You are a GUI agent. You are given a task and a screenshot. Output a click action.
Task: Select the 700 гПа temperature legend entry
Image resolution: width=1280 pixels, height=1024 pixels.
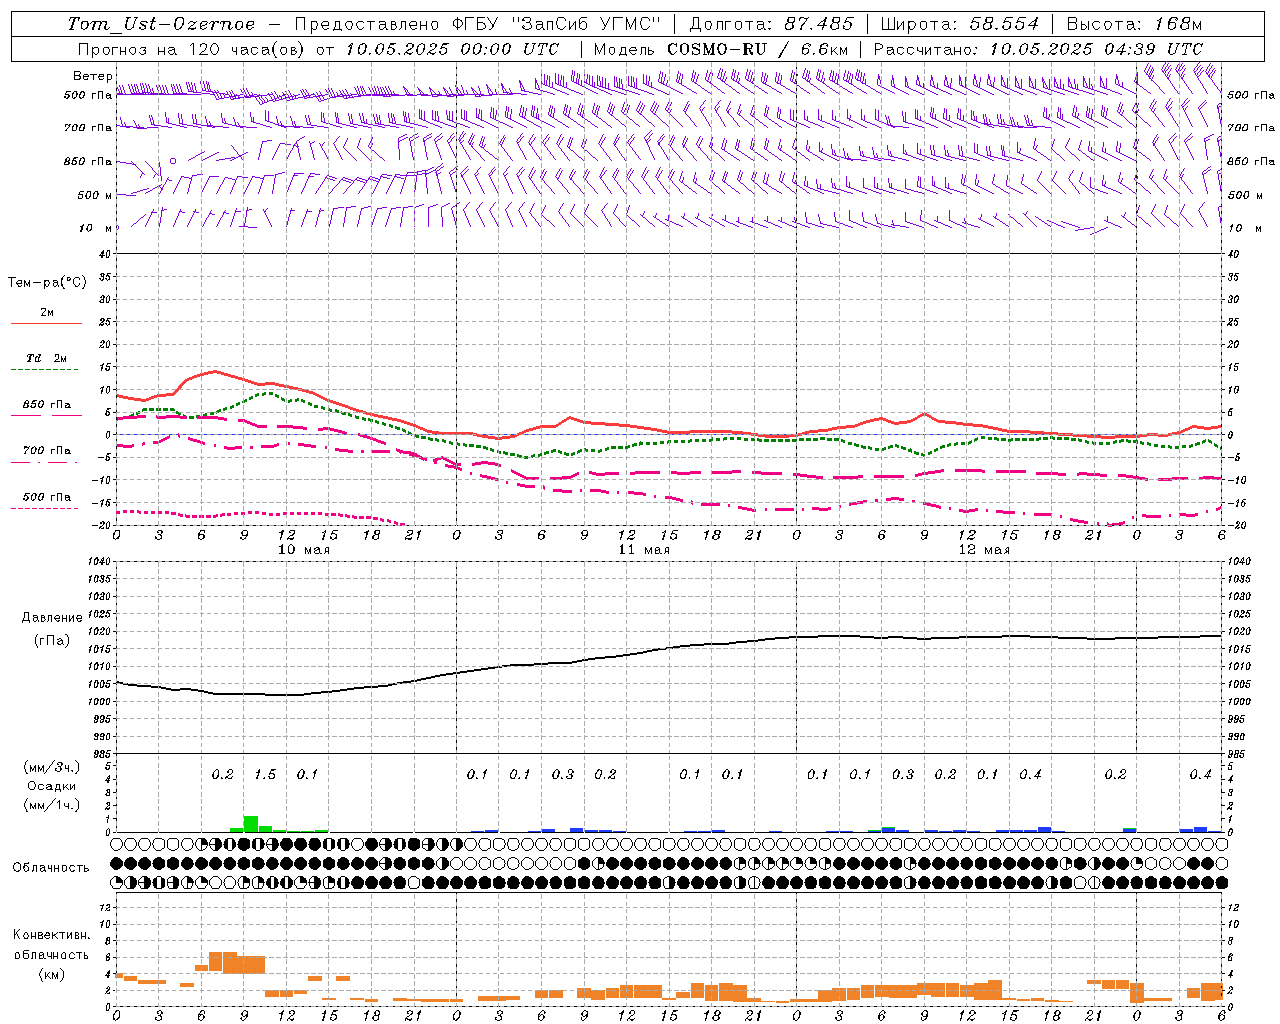pyautogui.click(x=46, y=455)
